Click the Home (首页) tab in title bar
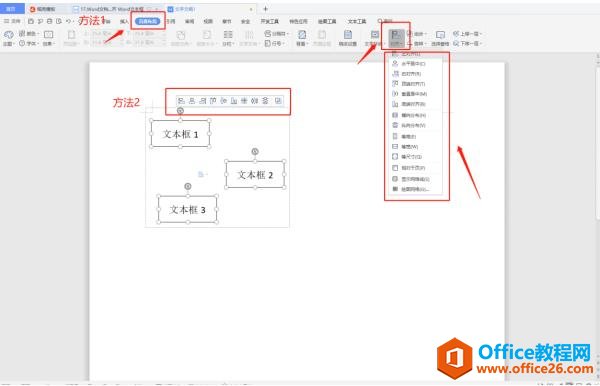The height and width of the screenshot is (386, 600). [11, 8]
